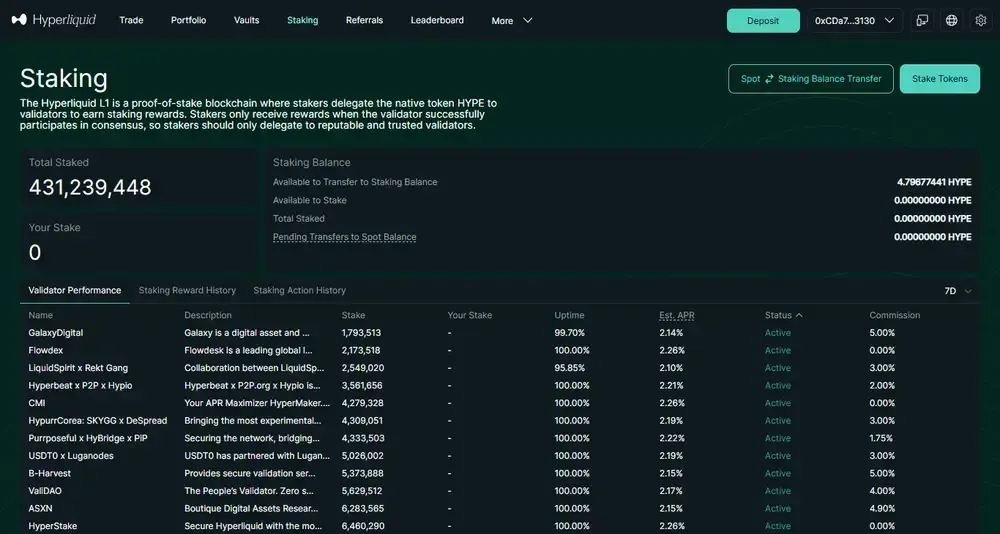Viewport: 1000px width, 534px height.
Task: Select the GalaxyDigital validator row
Action: click(x=56, y=333)
